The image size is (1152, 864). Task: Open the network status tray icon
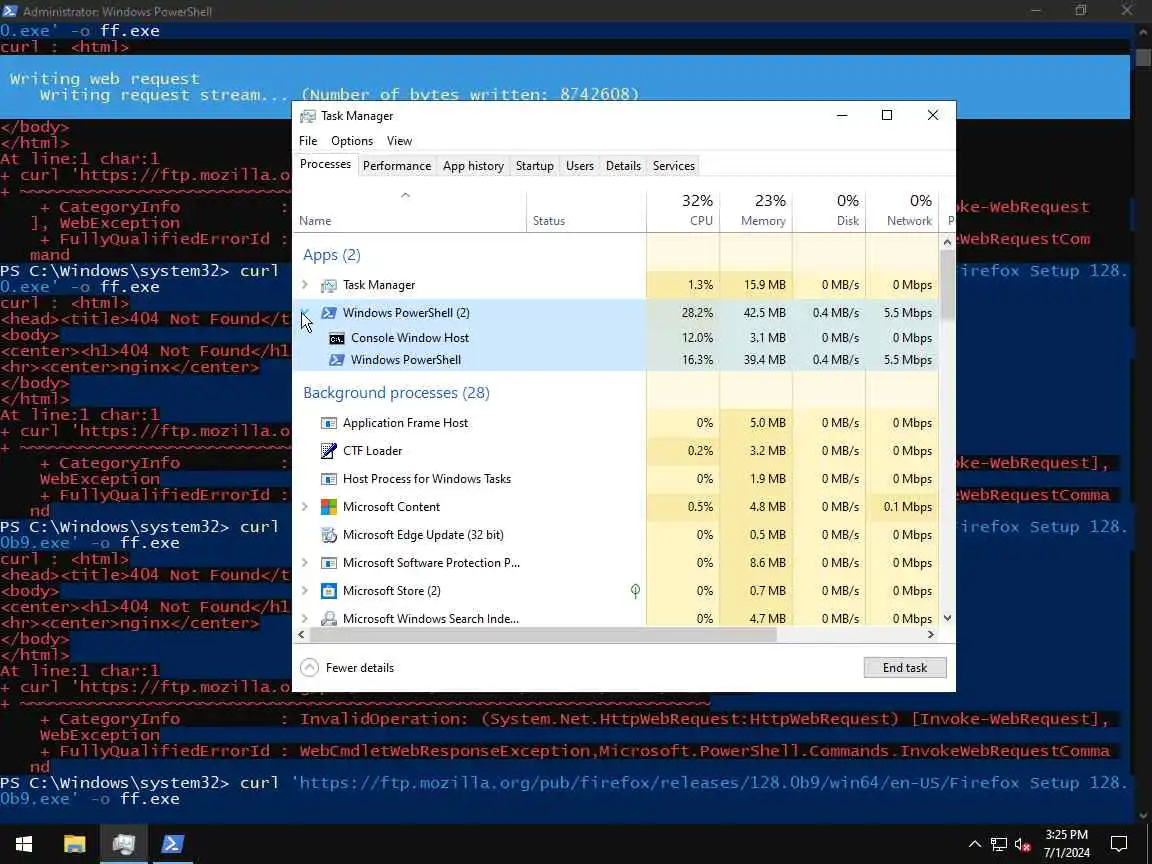[x=998, y=844]
